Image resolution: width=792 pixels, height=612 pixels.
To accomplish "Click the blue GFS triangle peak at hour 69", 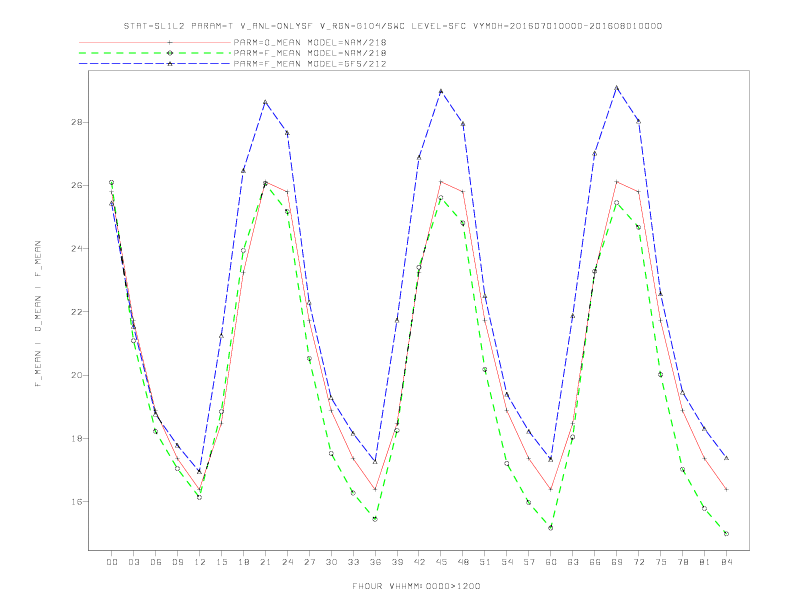I will tap(616, 88).
